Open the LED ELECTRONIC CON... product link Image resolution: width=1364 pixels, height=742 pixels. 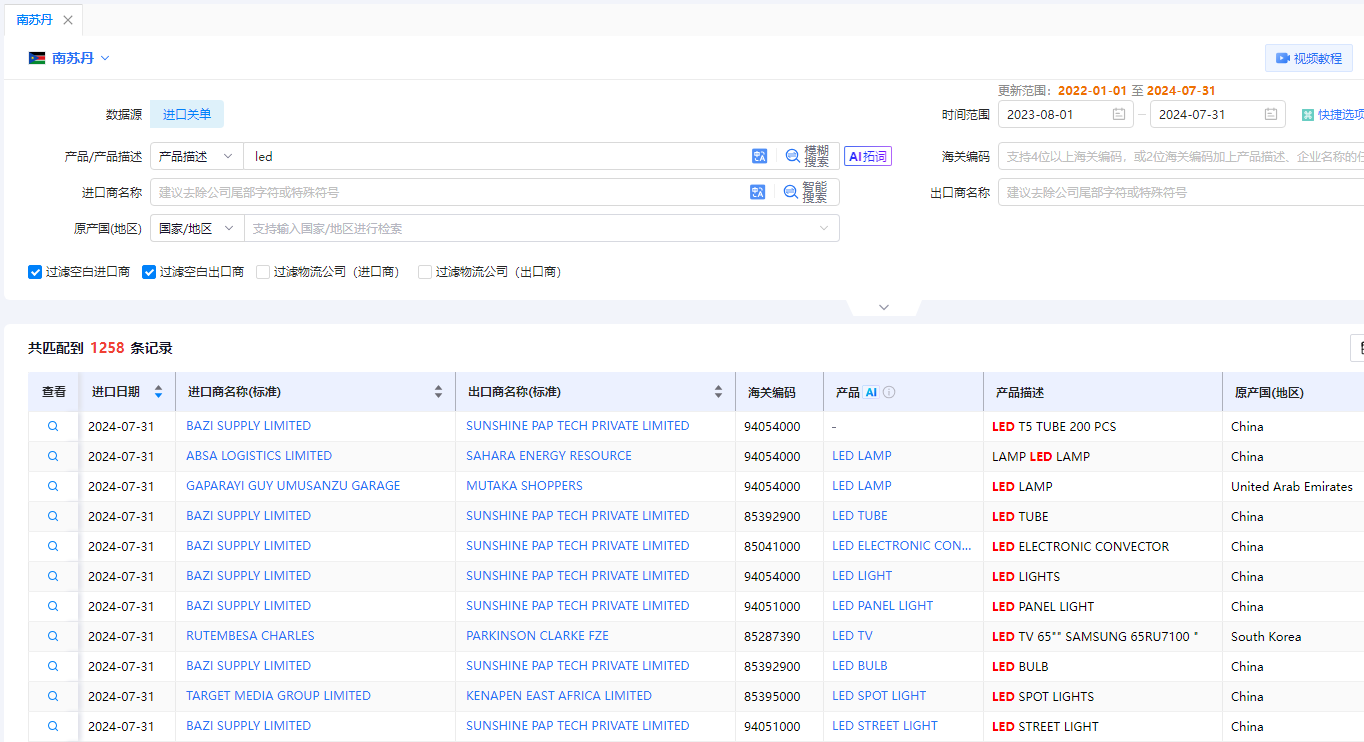tap(902, 546)
